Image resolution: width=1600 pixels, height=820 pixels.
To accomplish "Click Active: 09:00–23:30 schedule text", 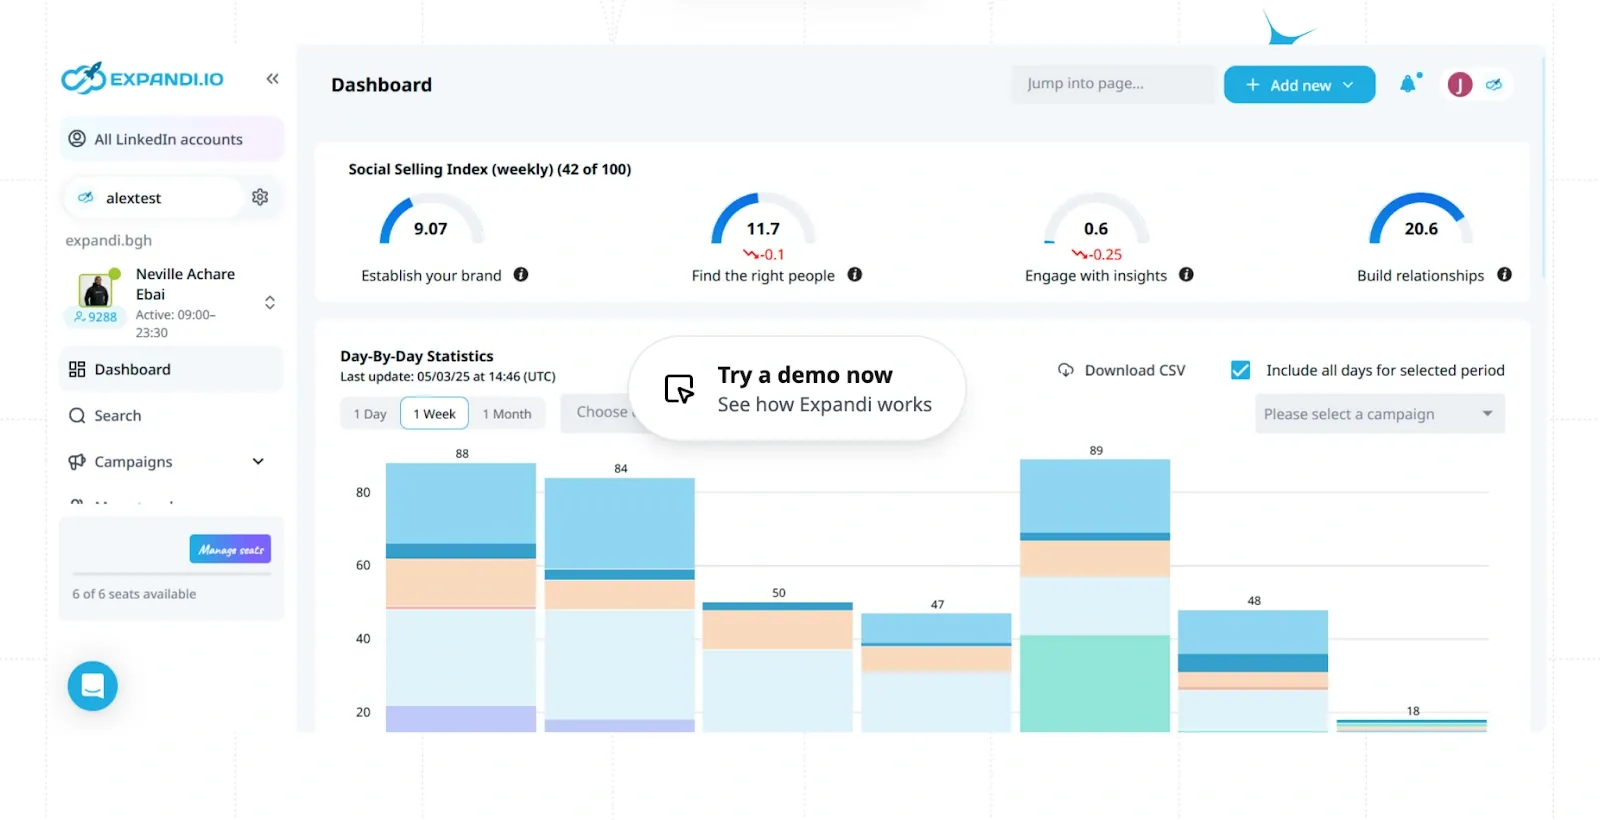I will point(176,323).
